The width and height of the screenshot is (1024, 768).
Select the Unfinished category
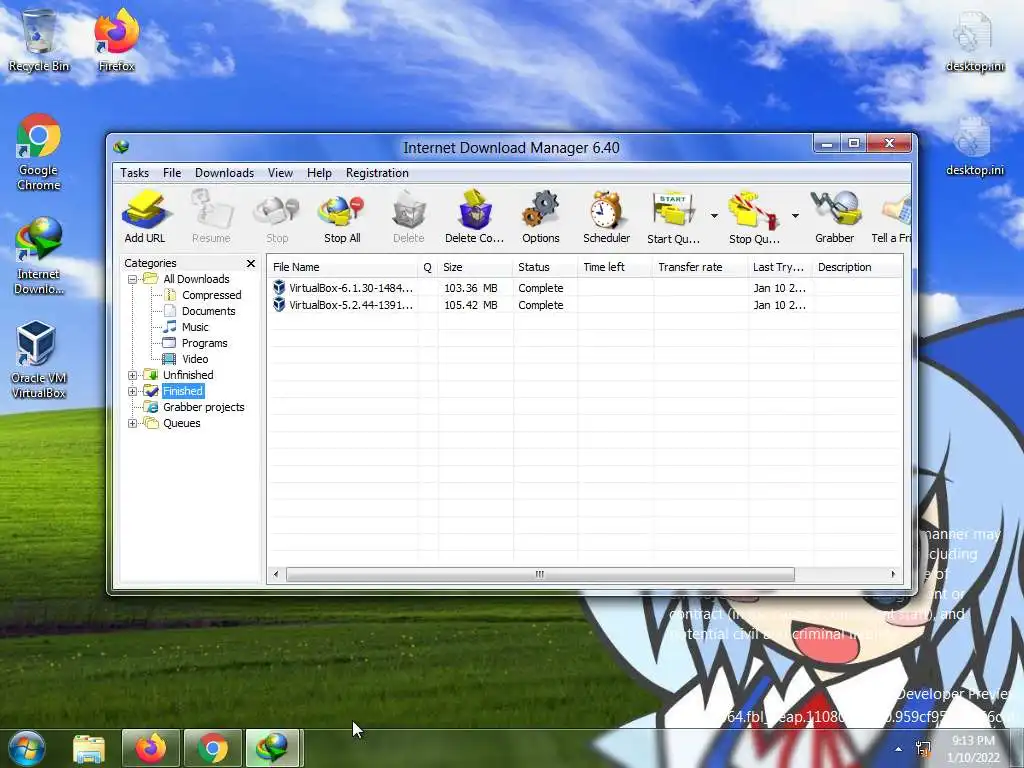[x=188, y=375]
